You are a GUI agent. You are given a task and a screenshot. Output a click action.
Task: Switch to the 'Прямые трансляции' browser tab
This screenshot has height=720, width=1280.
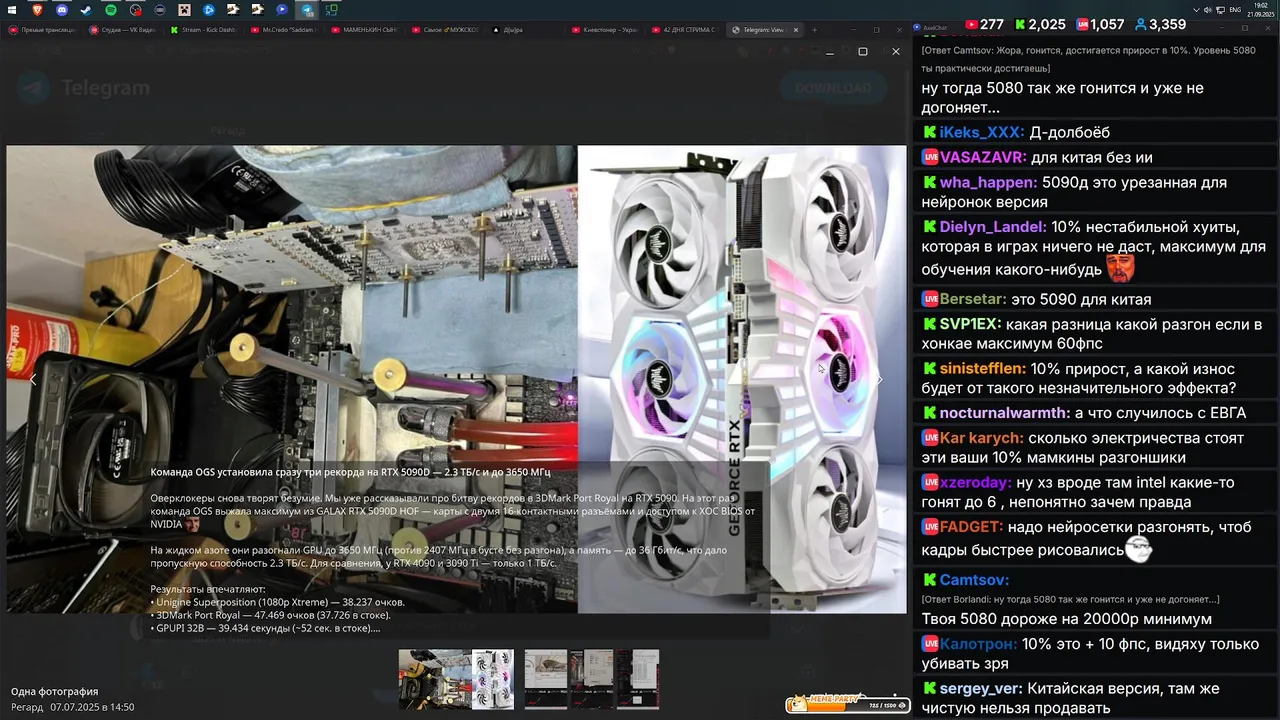(40, 30)
